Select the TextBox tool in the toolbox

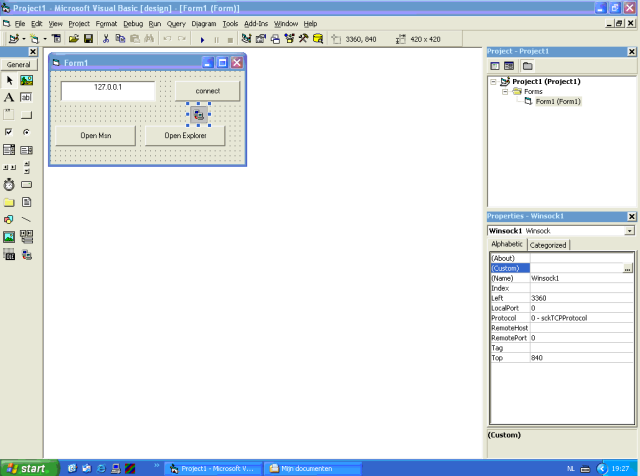27,98
